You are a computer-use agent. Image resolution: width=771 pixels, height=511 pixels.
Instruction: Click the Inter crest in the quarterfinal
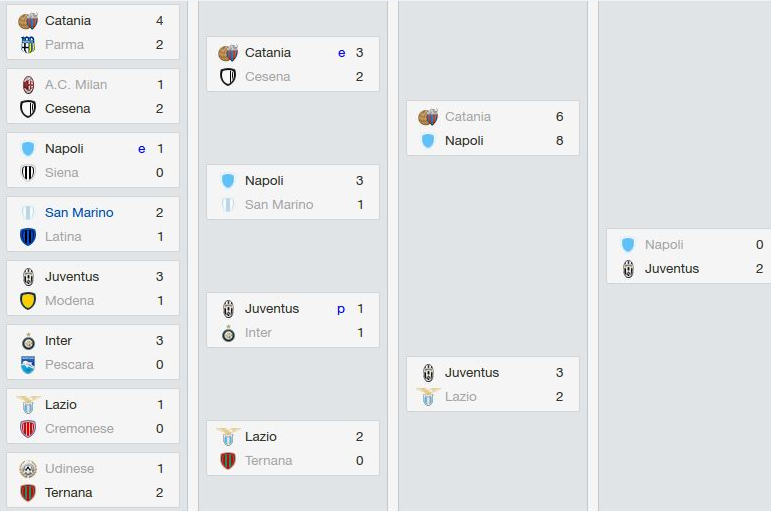click(x=228, y=333)
